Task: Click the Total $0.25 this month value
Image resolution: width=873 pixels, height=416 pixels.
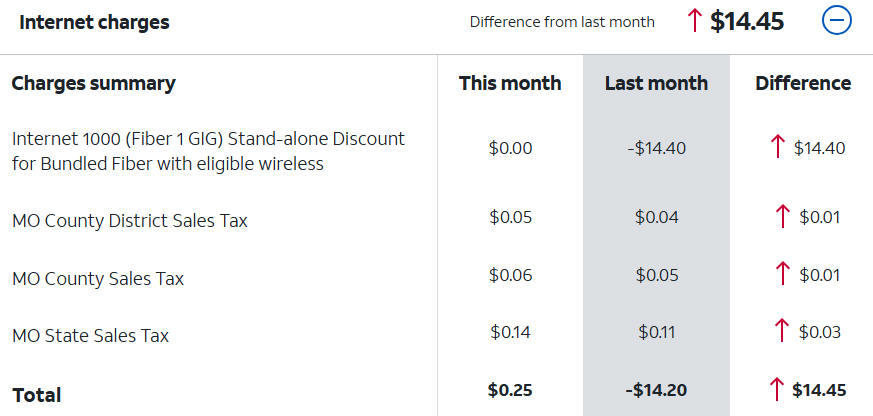Action: coord(510,390)
